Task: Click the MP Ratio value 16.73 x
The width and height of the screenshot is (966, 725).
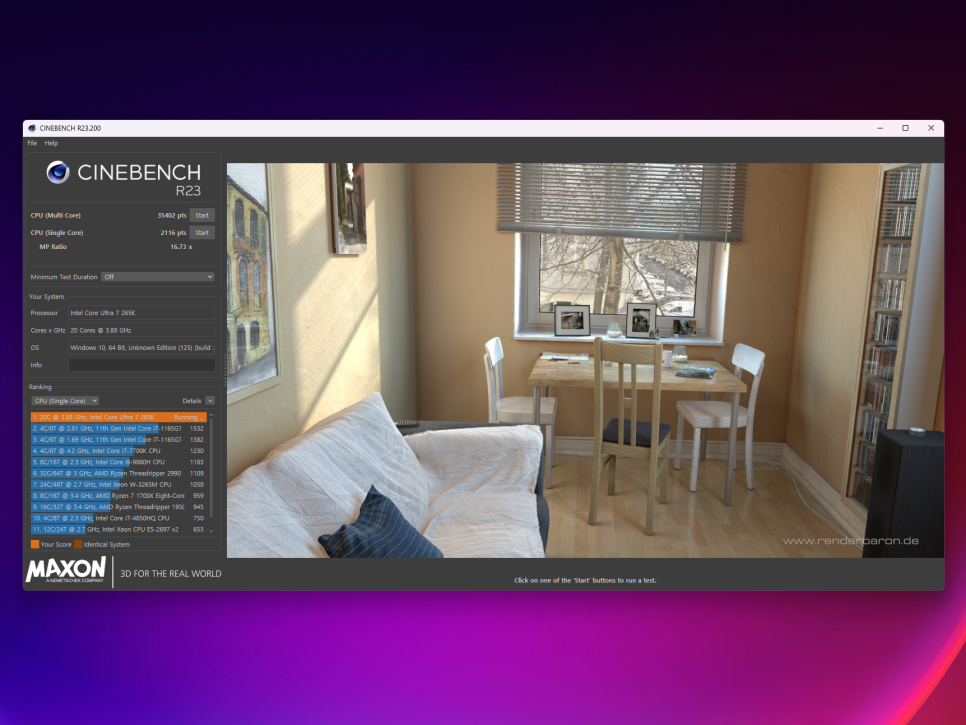Action: [181, 247]
